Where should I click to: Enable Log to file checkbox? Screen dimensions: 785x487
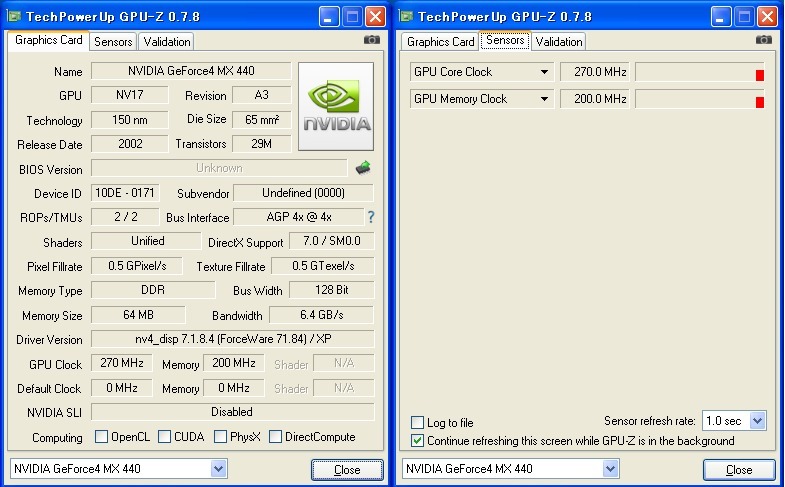(x=417, y=422)
